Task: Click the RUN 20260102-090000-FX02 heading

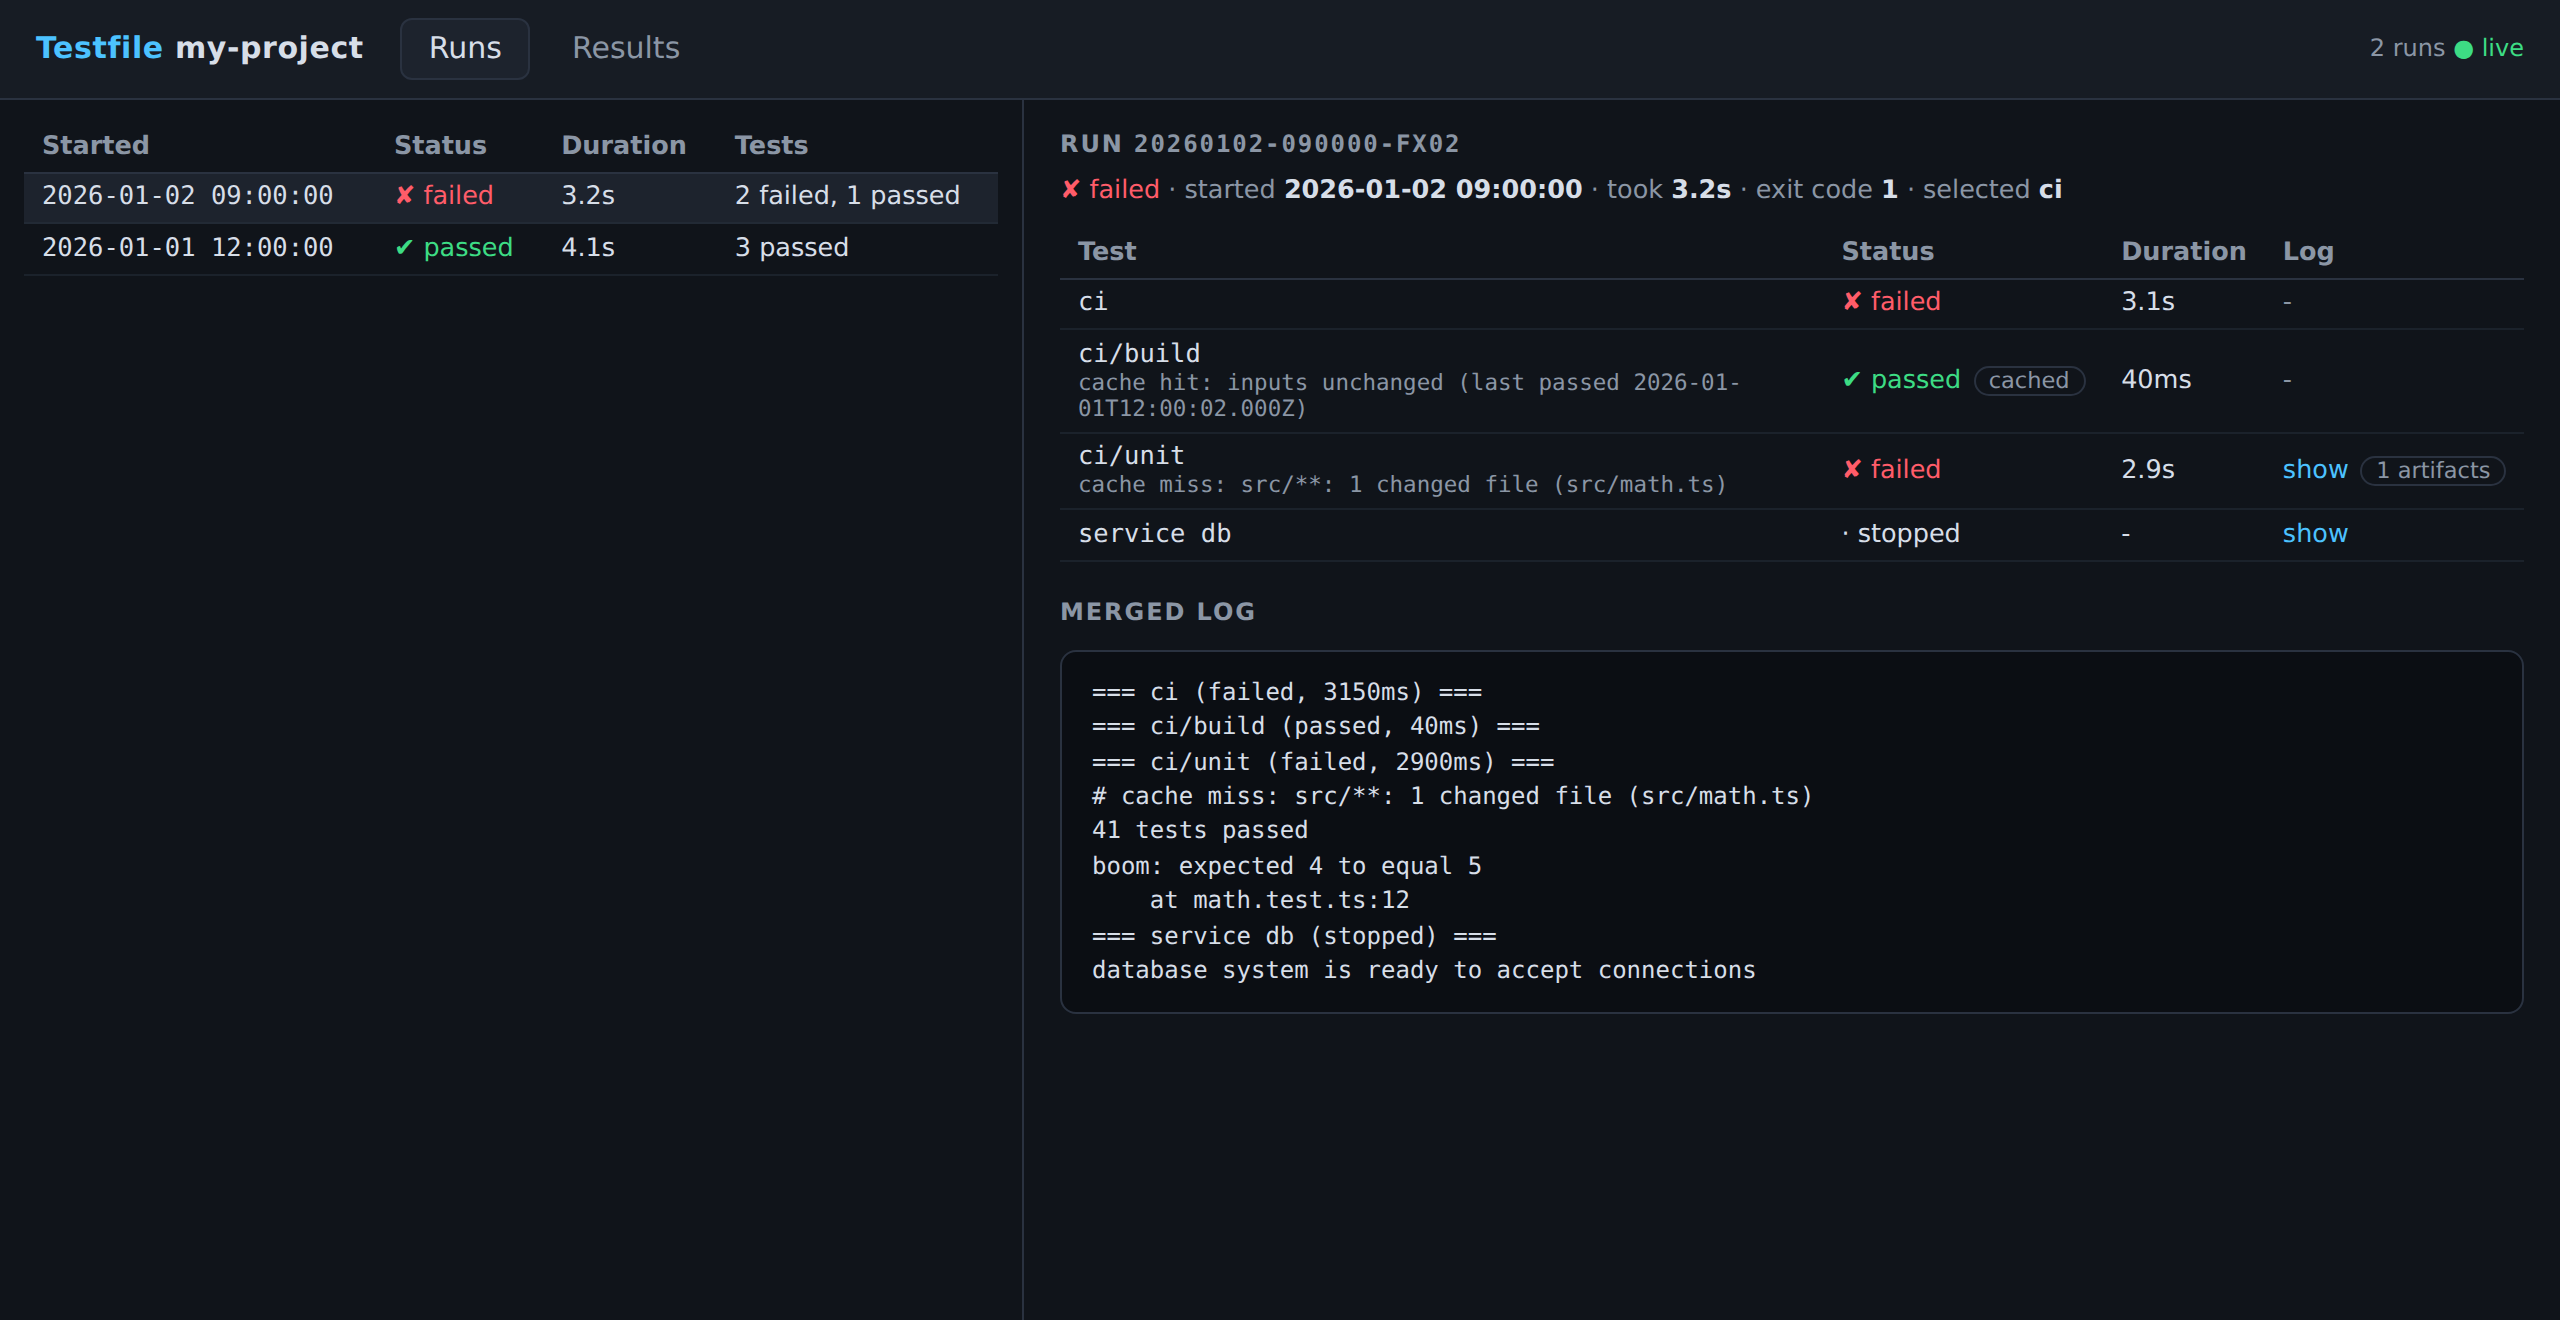Action: click(x=1260, y=144)
